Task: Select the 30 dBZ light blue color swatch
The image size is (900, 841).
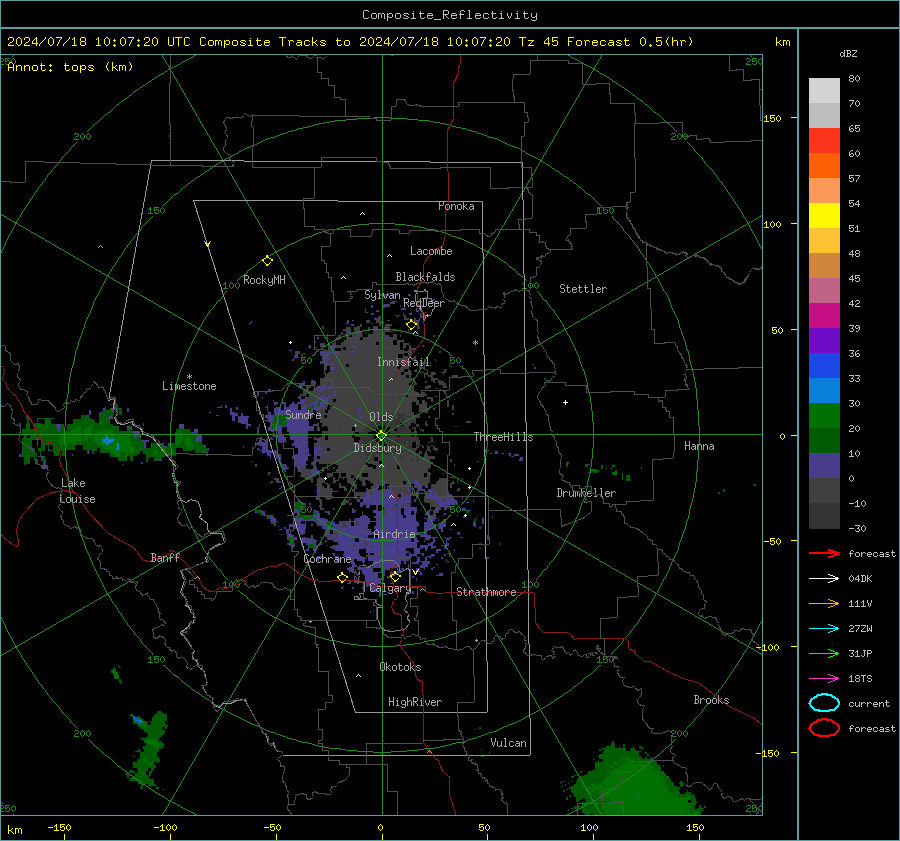Action: click(824, 390)
